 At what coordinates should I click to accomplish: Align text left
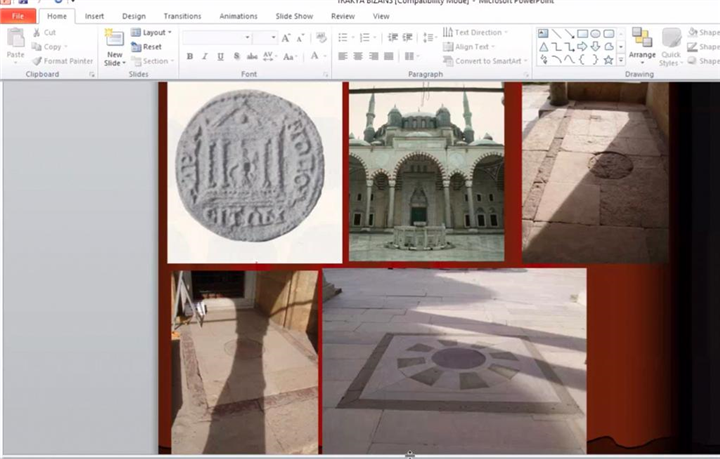coord(343,56)
